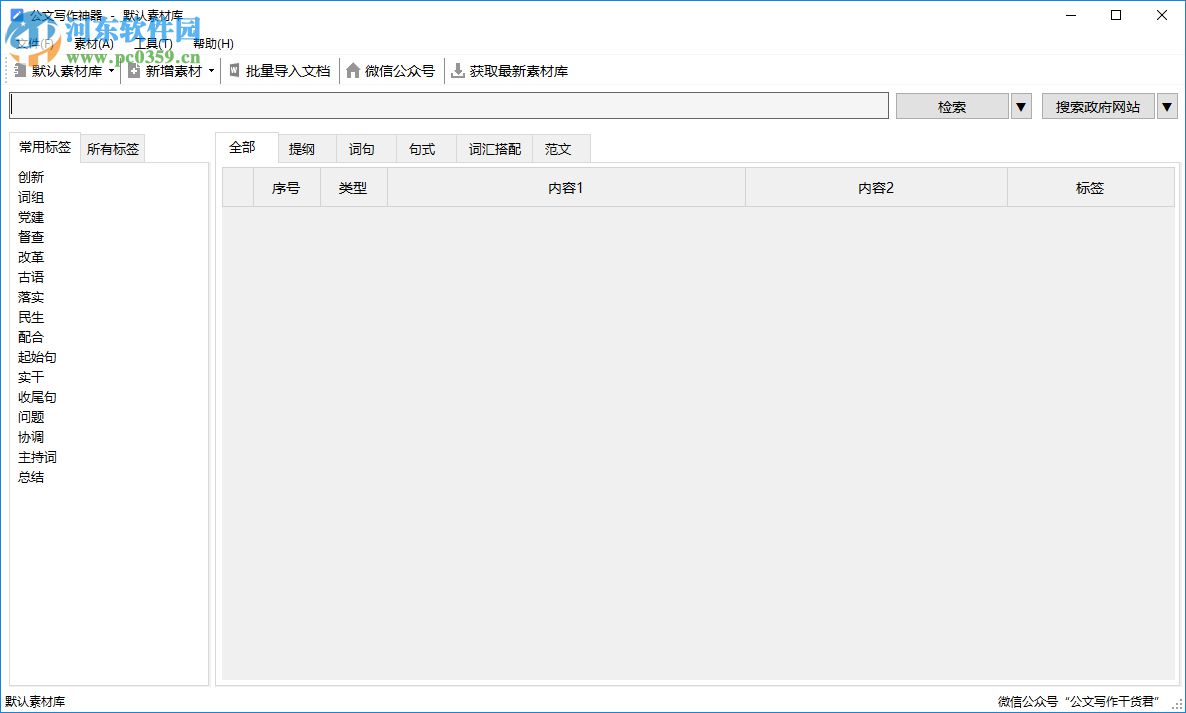Click the window resize grip in the status bar

[1177, 704]
